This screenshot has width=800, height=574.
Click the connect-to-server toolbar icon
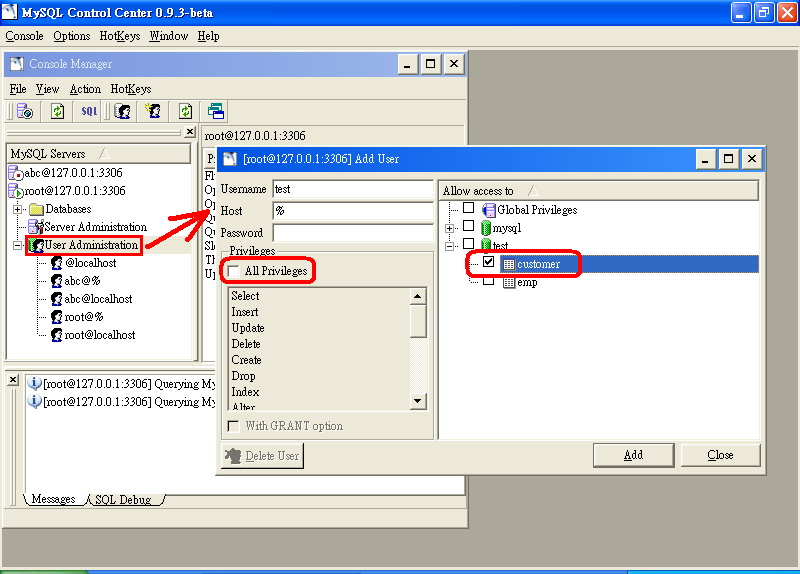24,111
